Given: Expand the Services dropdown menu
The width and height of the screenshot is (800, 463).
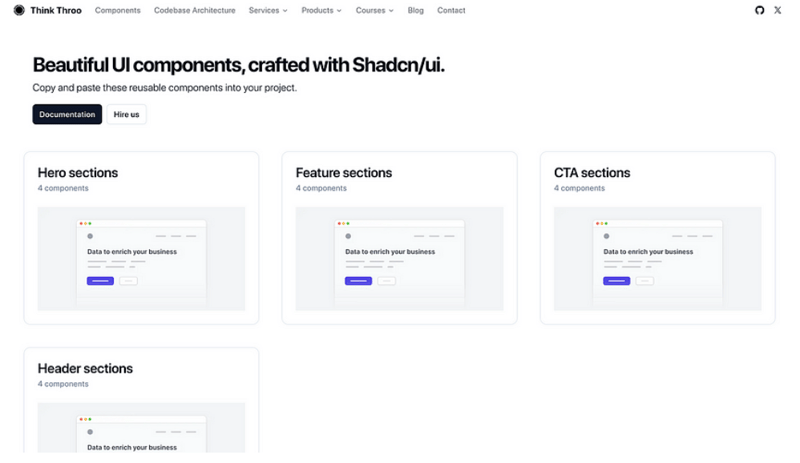Looking at the screenshot, I should pos(268,10).
